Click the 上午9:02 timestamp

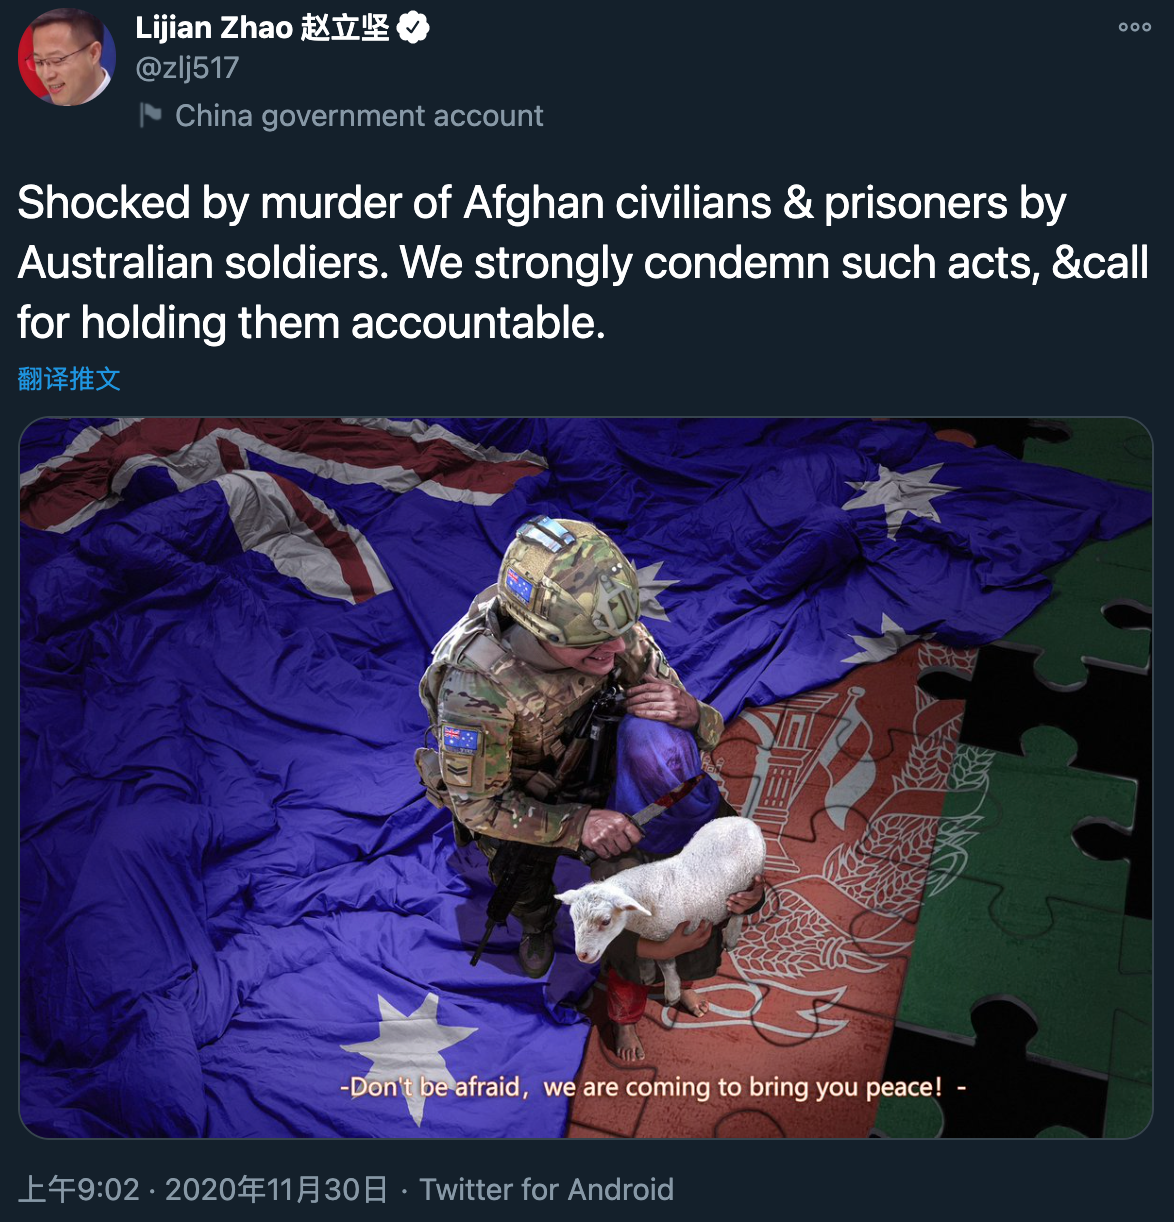tap(79, 1189)
